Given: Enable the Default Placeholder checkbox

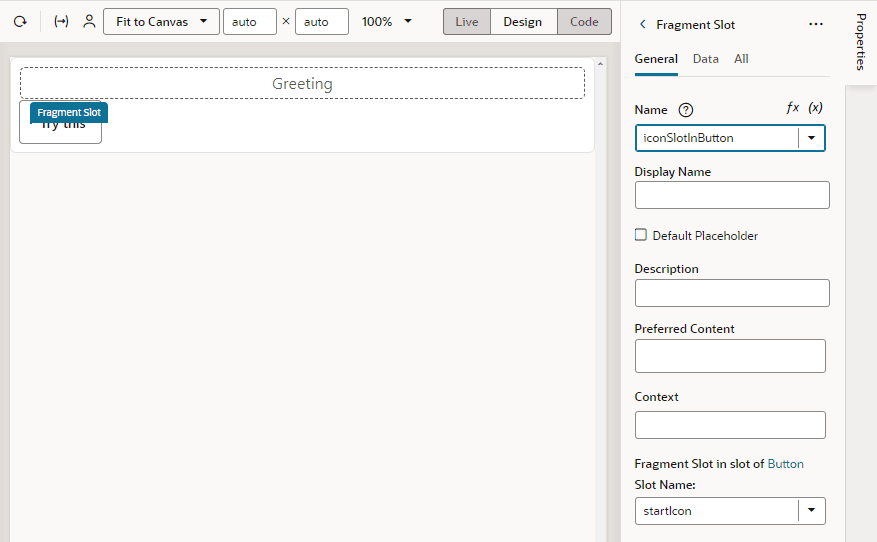Looking at the screenshot, I should [641, 235].
